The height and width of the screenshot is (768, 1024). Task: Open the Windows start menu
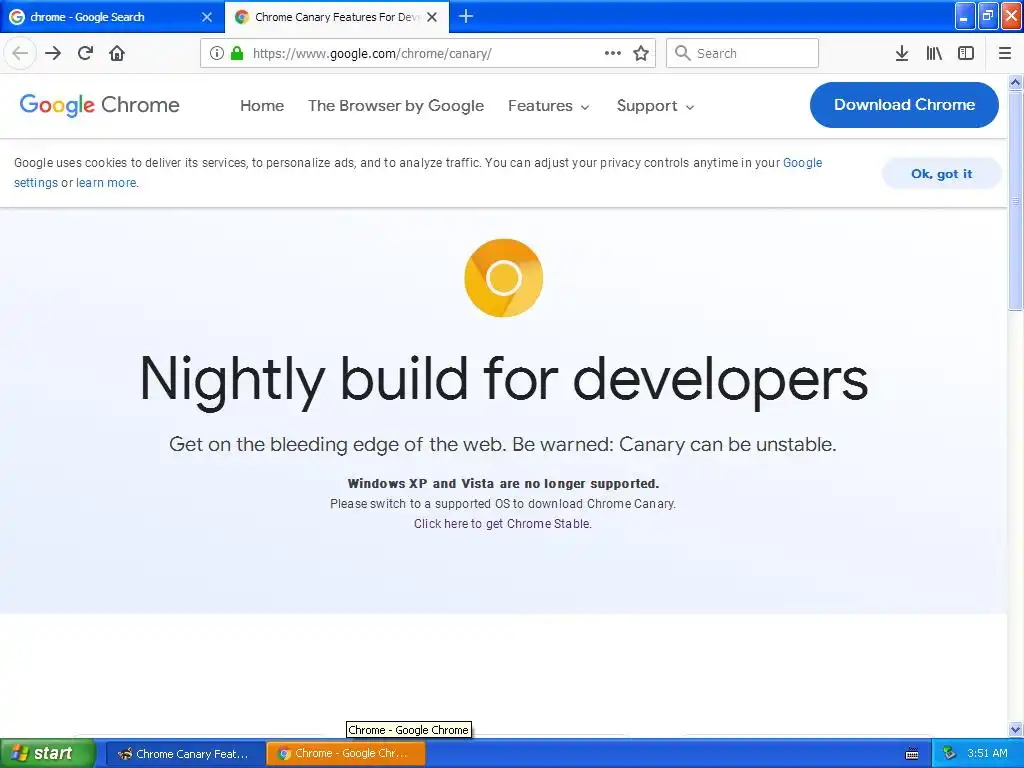48,753
